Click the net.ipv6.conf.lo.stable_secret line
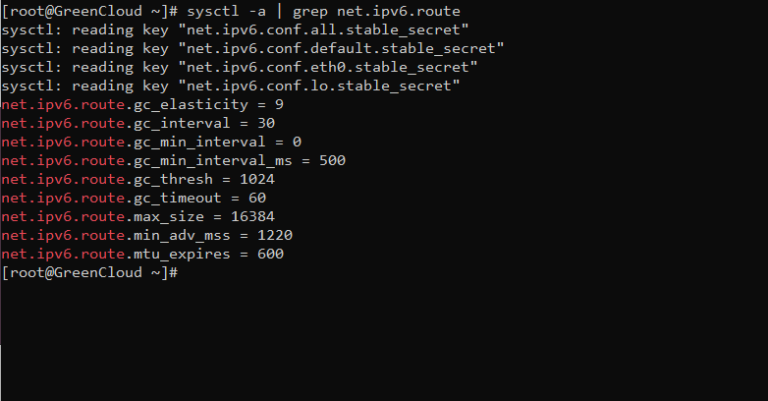This screenshot has height=401, width=768. point(231,86)
